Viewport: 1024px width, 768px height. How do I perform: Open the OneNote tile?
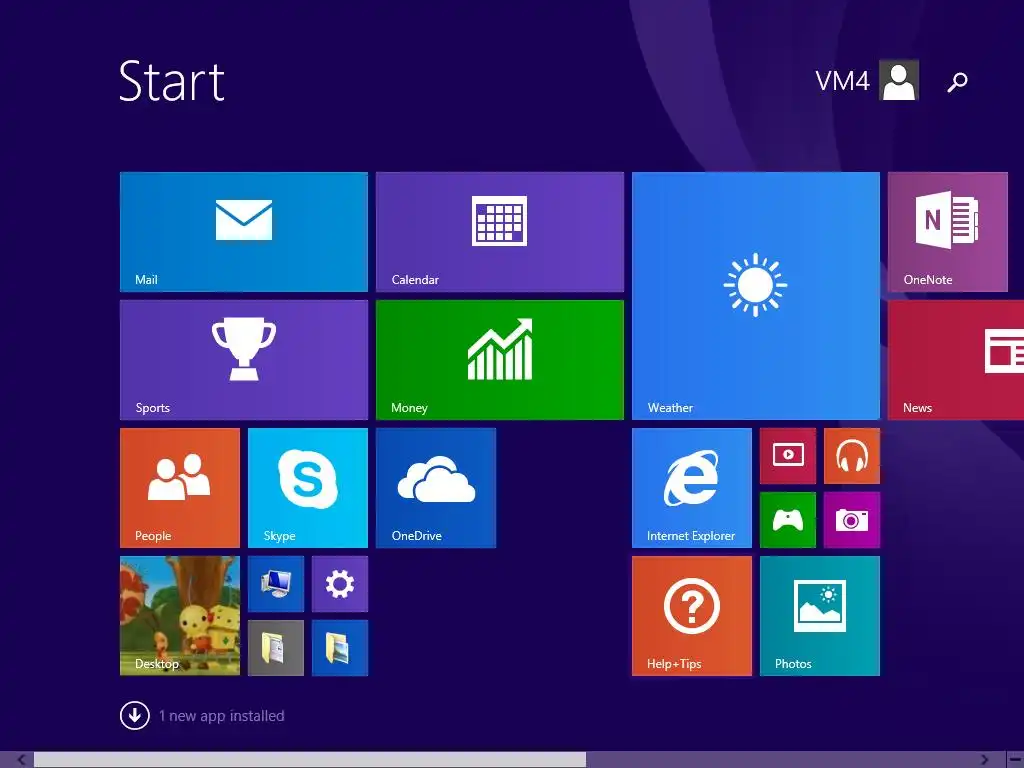[x=948, y=232]
